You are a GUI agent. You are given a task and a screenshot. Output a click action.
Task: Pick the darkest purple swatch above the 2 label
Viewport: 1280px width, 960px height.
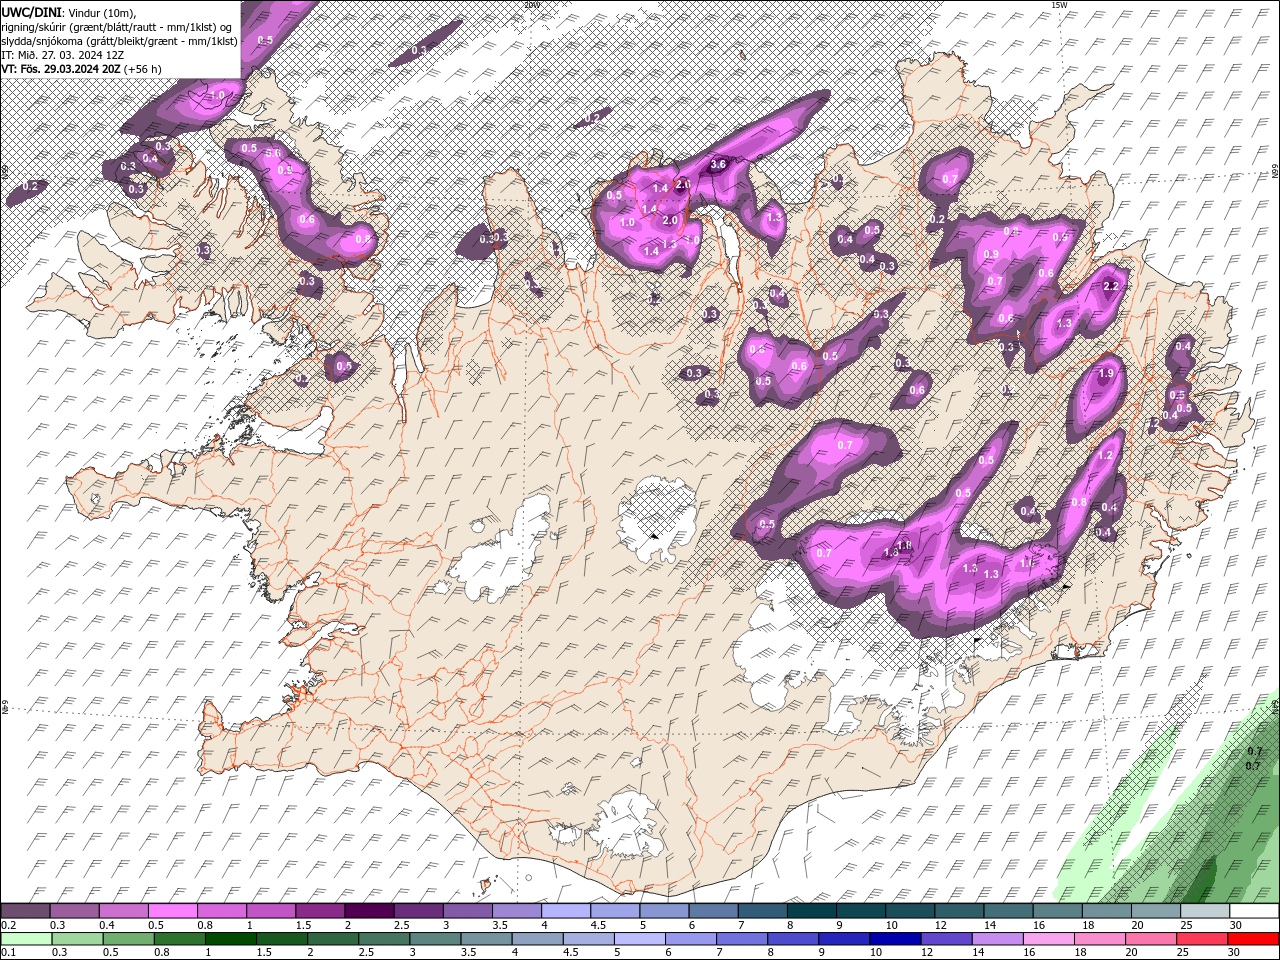pyautogui.click(x=369, y=911)
